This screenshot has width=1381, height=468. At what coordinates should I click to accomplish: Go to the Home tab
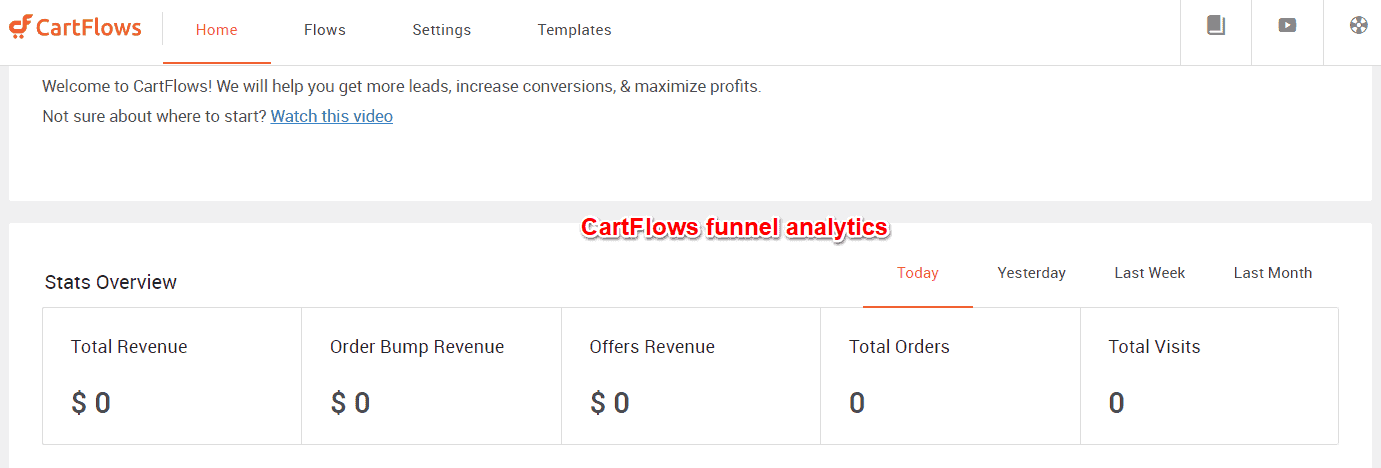(x=217, y=30)
